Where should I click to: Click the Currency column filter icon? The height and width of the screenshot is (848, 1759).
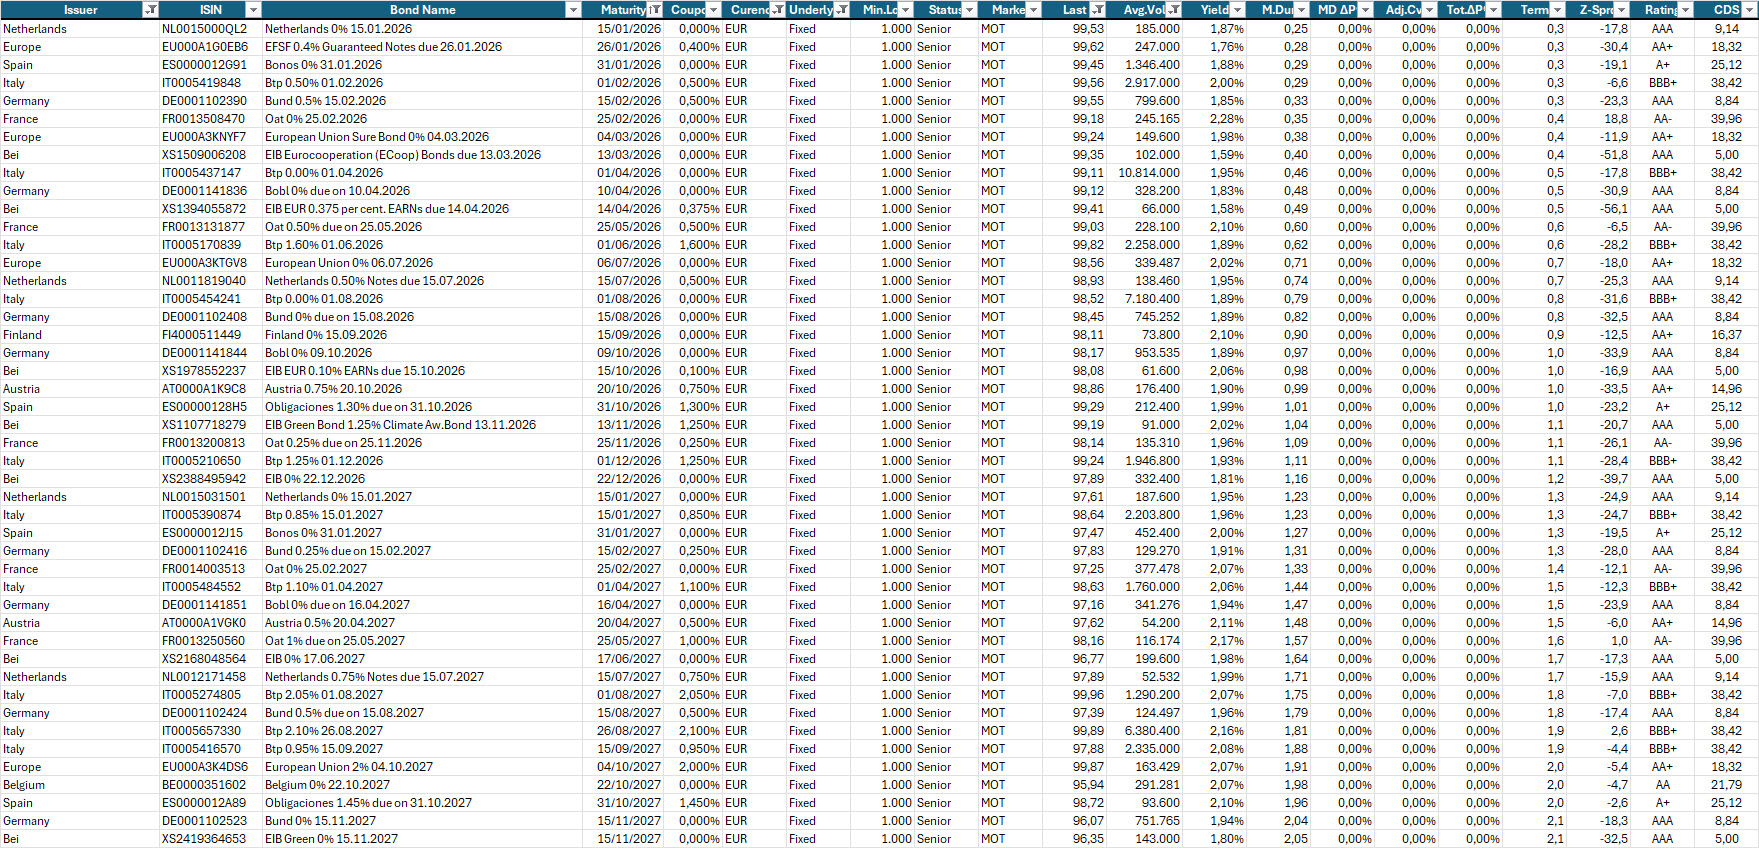(777, 10)
